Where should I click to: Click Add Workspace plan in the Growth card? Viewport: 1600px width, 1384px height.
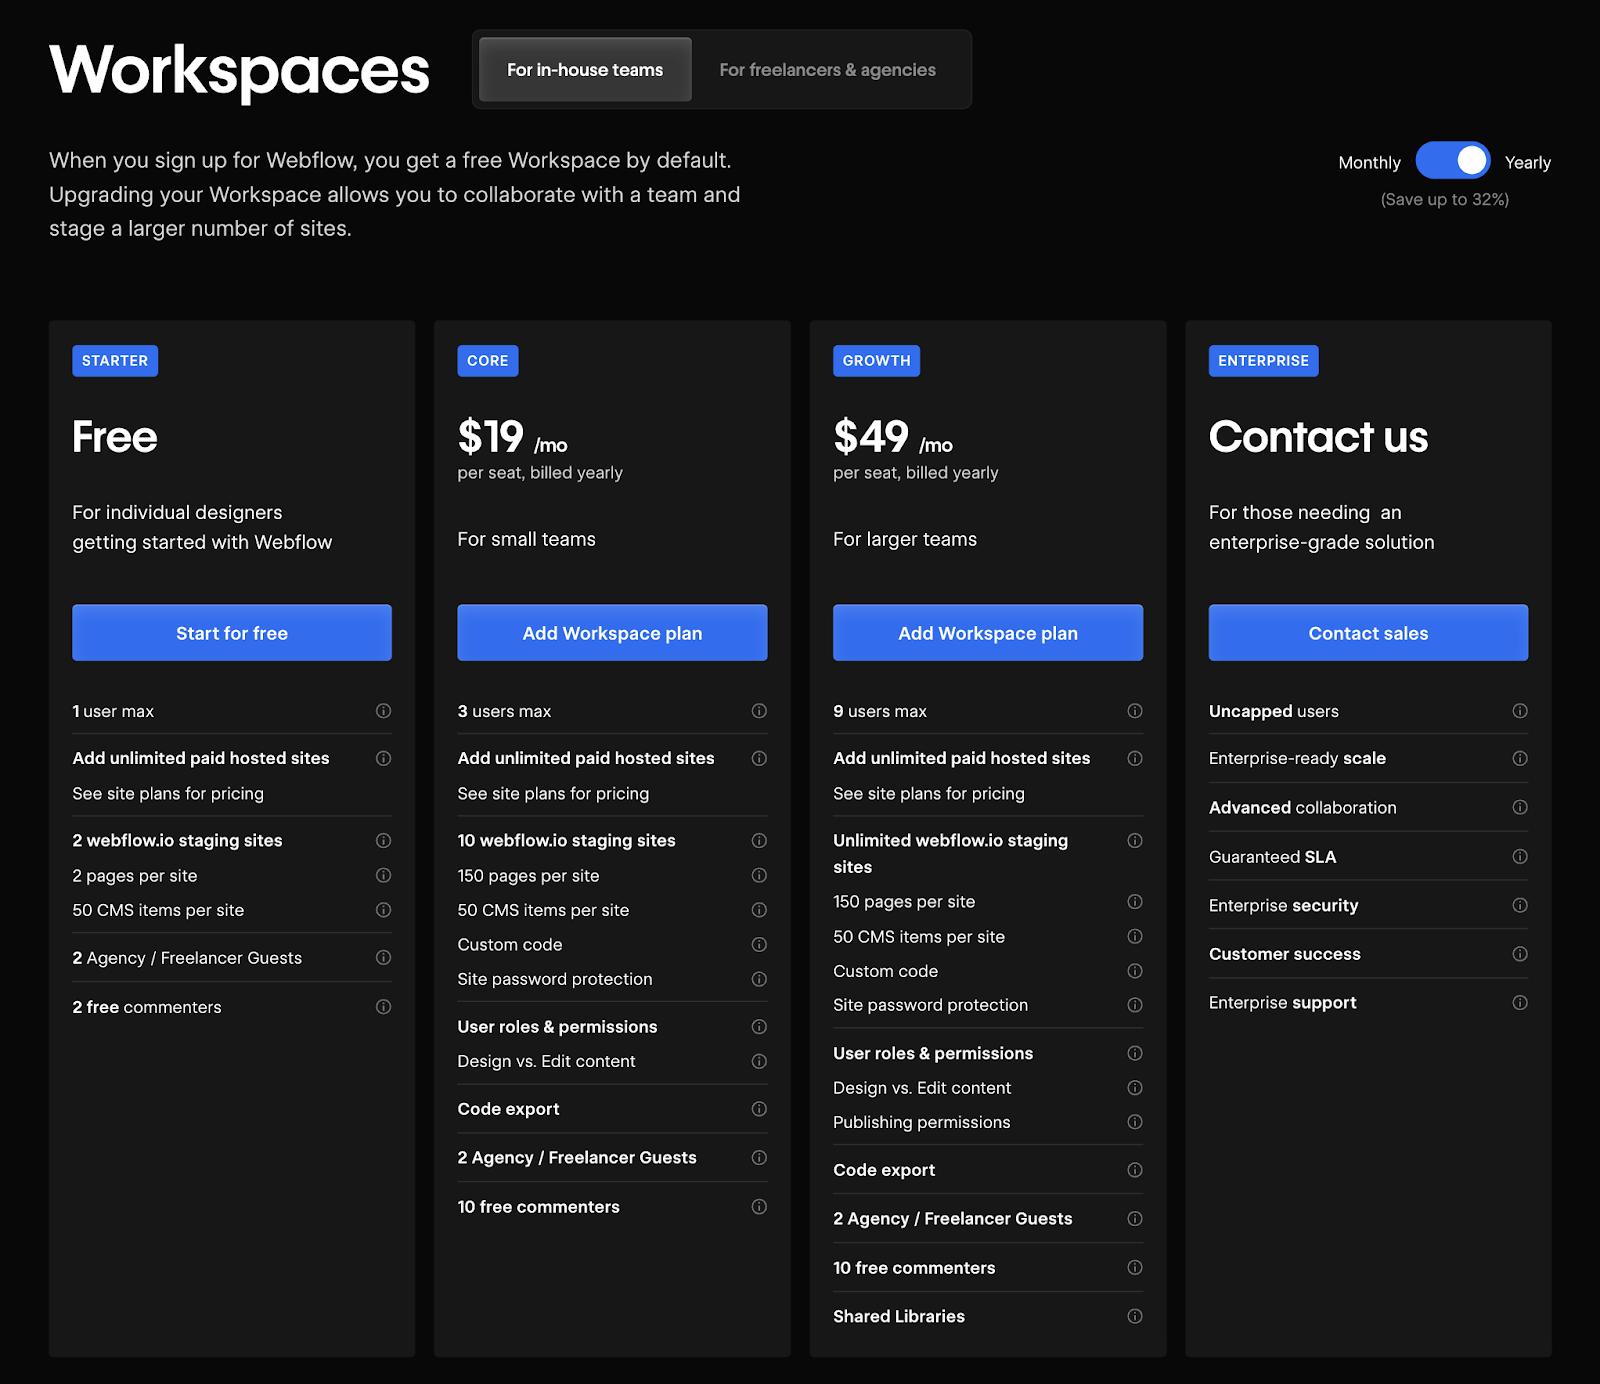pyautogui.click(x=988, y=633)
